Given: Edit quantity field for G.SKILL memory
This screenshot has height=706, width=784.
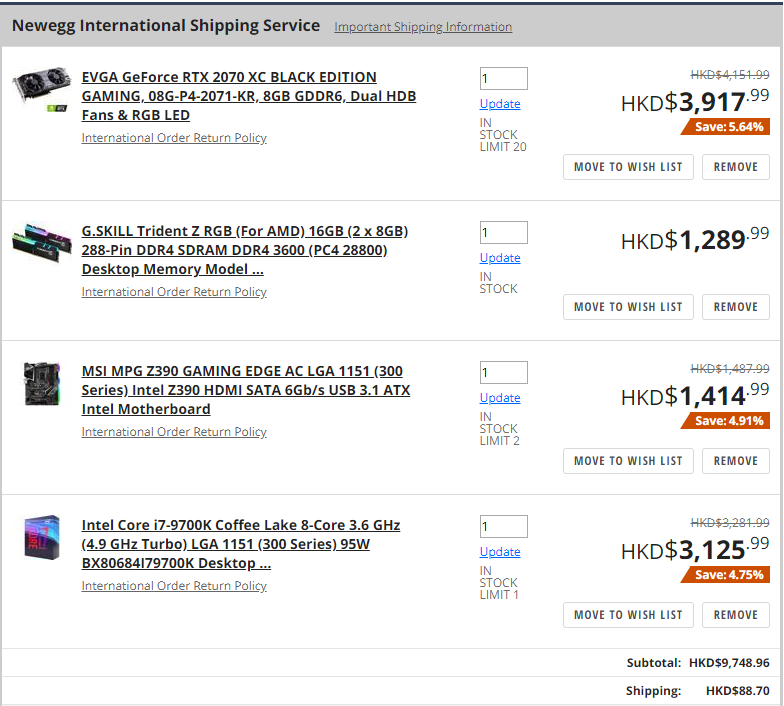Looking at the screenshot, I should tap(504, 232).
